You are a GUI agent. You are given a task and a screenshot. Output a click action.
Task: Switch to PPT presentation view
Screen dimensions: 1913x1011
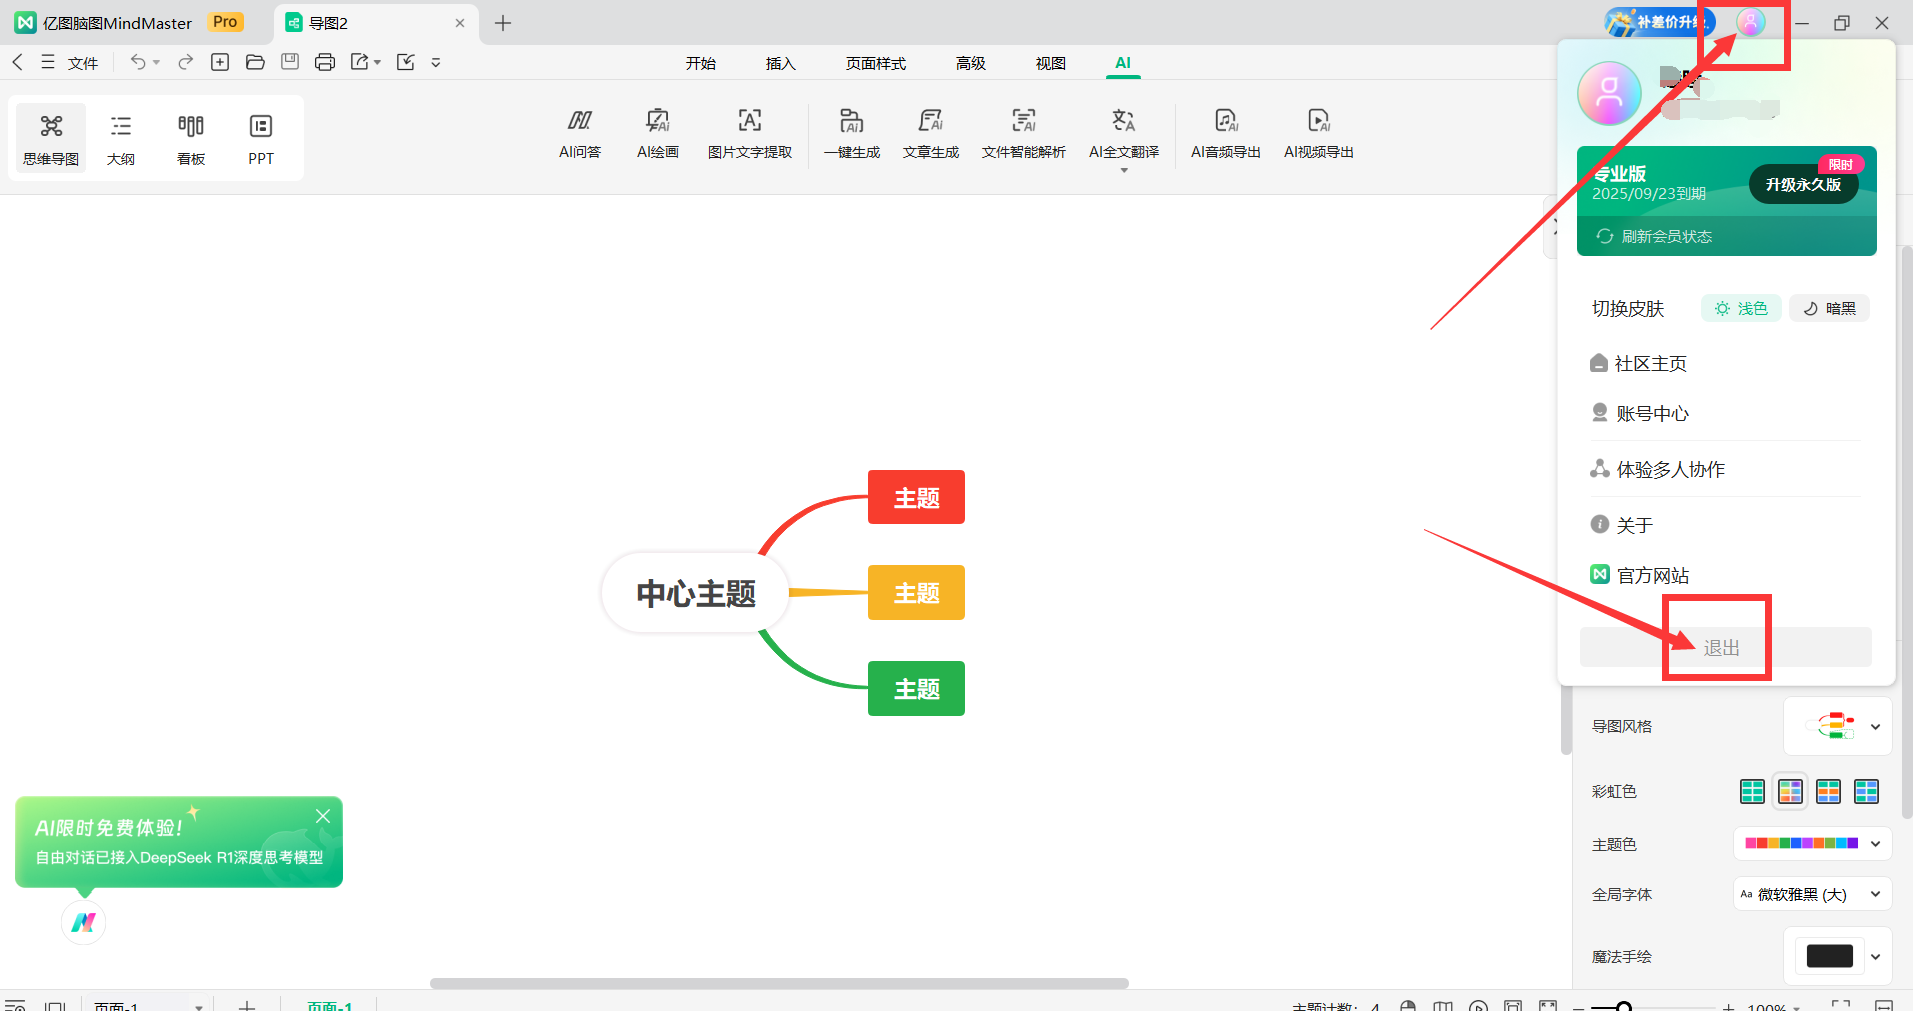(x=261, y=138)
